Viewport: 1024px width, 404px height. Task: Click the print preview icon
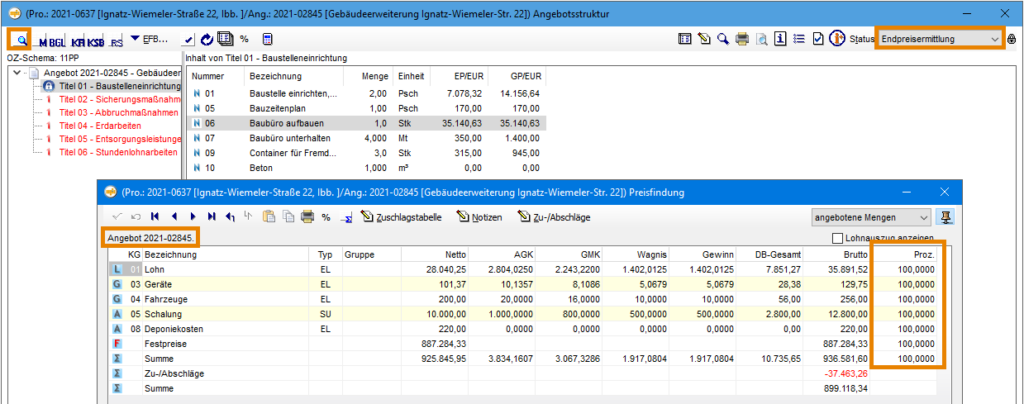coord(761,39)
